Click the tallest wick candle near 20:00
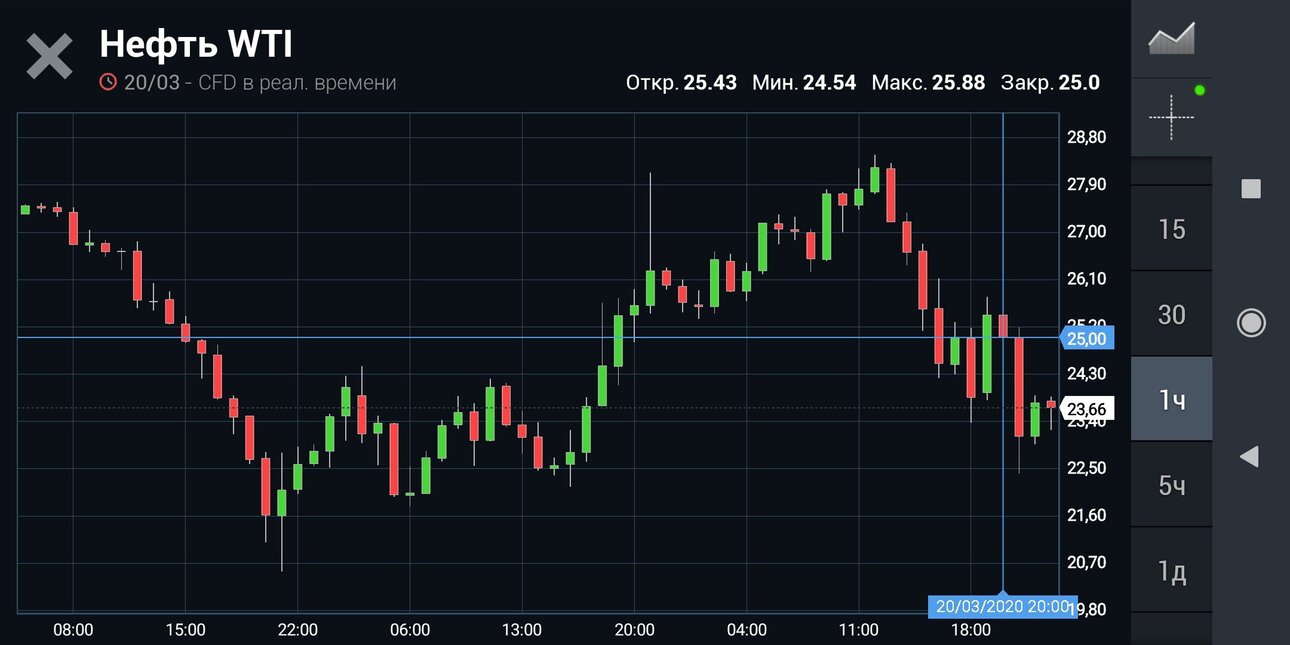The image size is (1290, 645). pos(650,240)
